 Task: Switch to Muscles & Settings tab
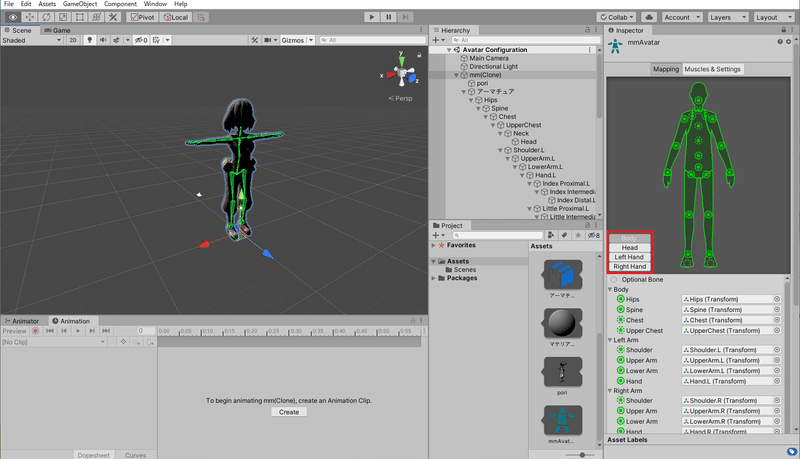tap(712, 69)
